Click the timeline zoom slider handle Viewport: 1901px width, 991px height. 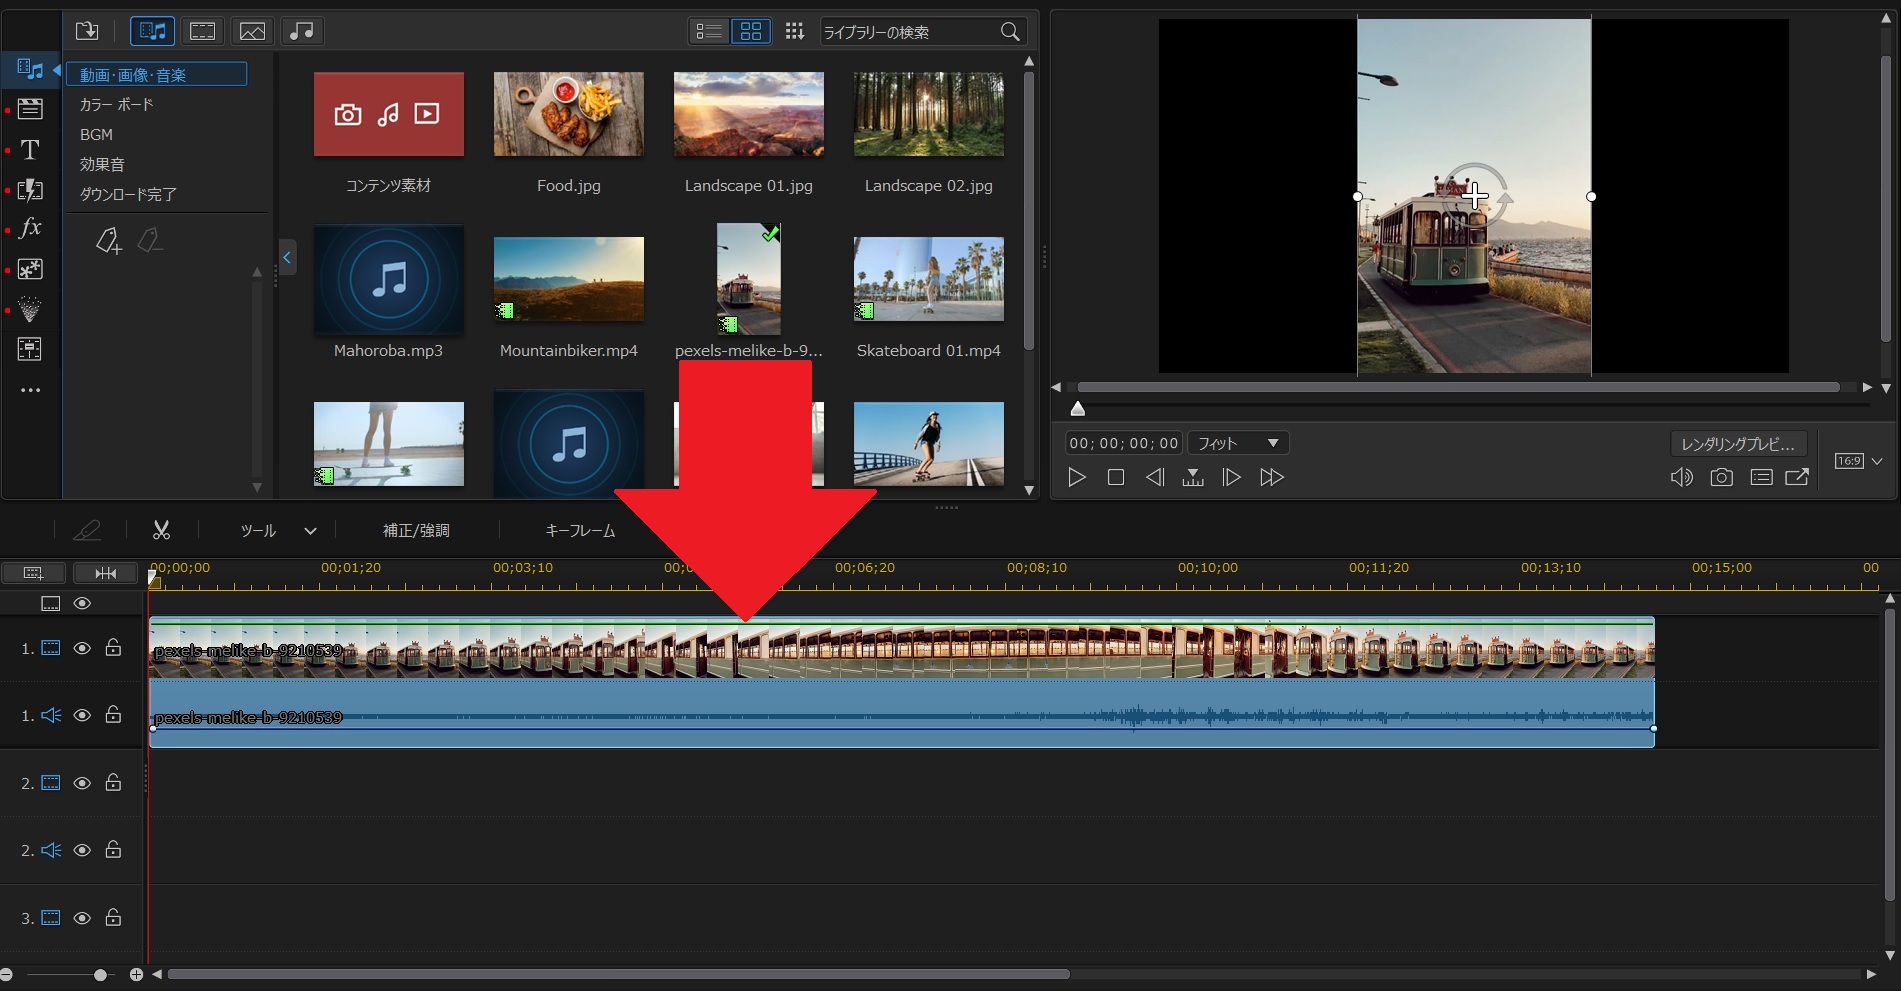click(x=100, y=974)
